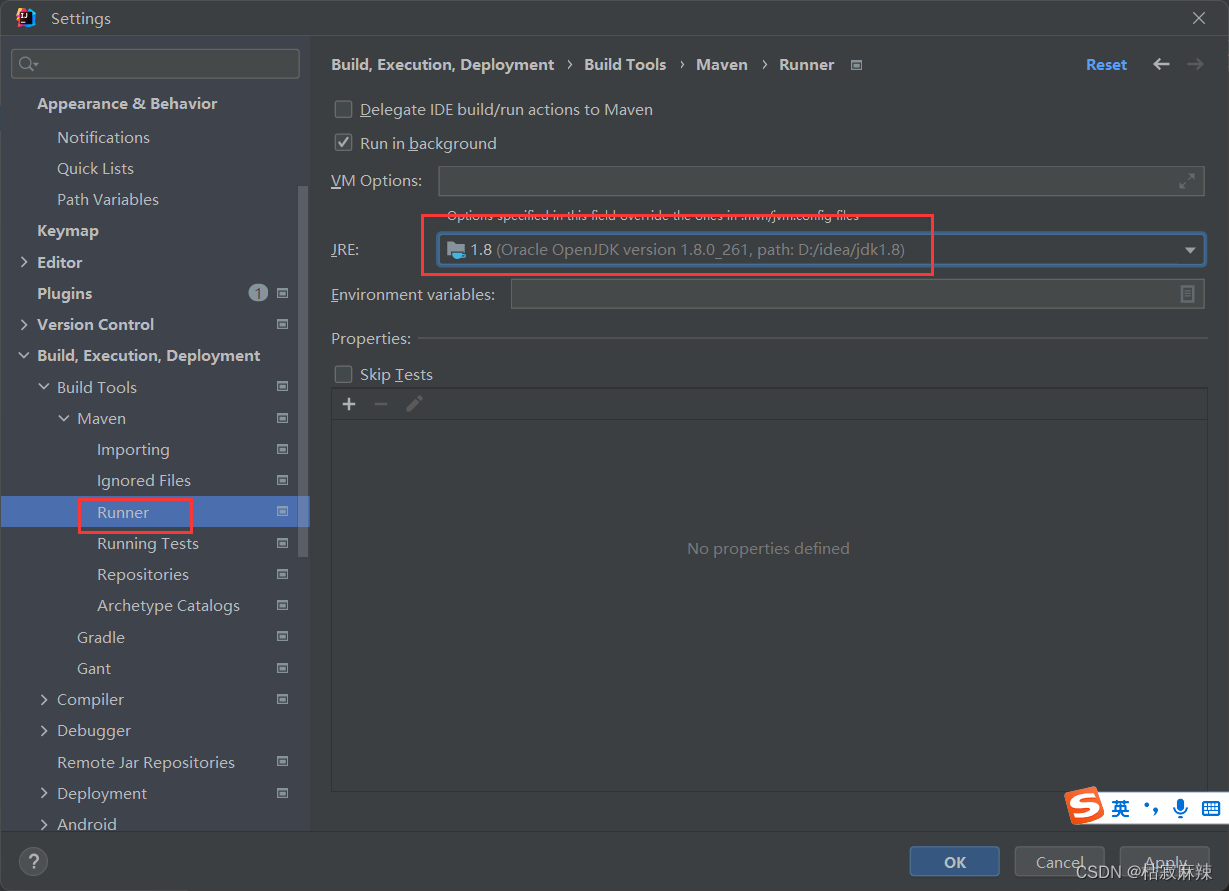The height and width of the screenshot is (891, 1229).
Task: Click the breadcrumb project icon after Runner
Action: point(856,65)
